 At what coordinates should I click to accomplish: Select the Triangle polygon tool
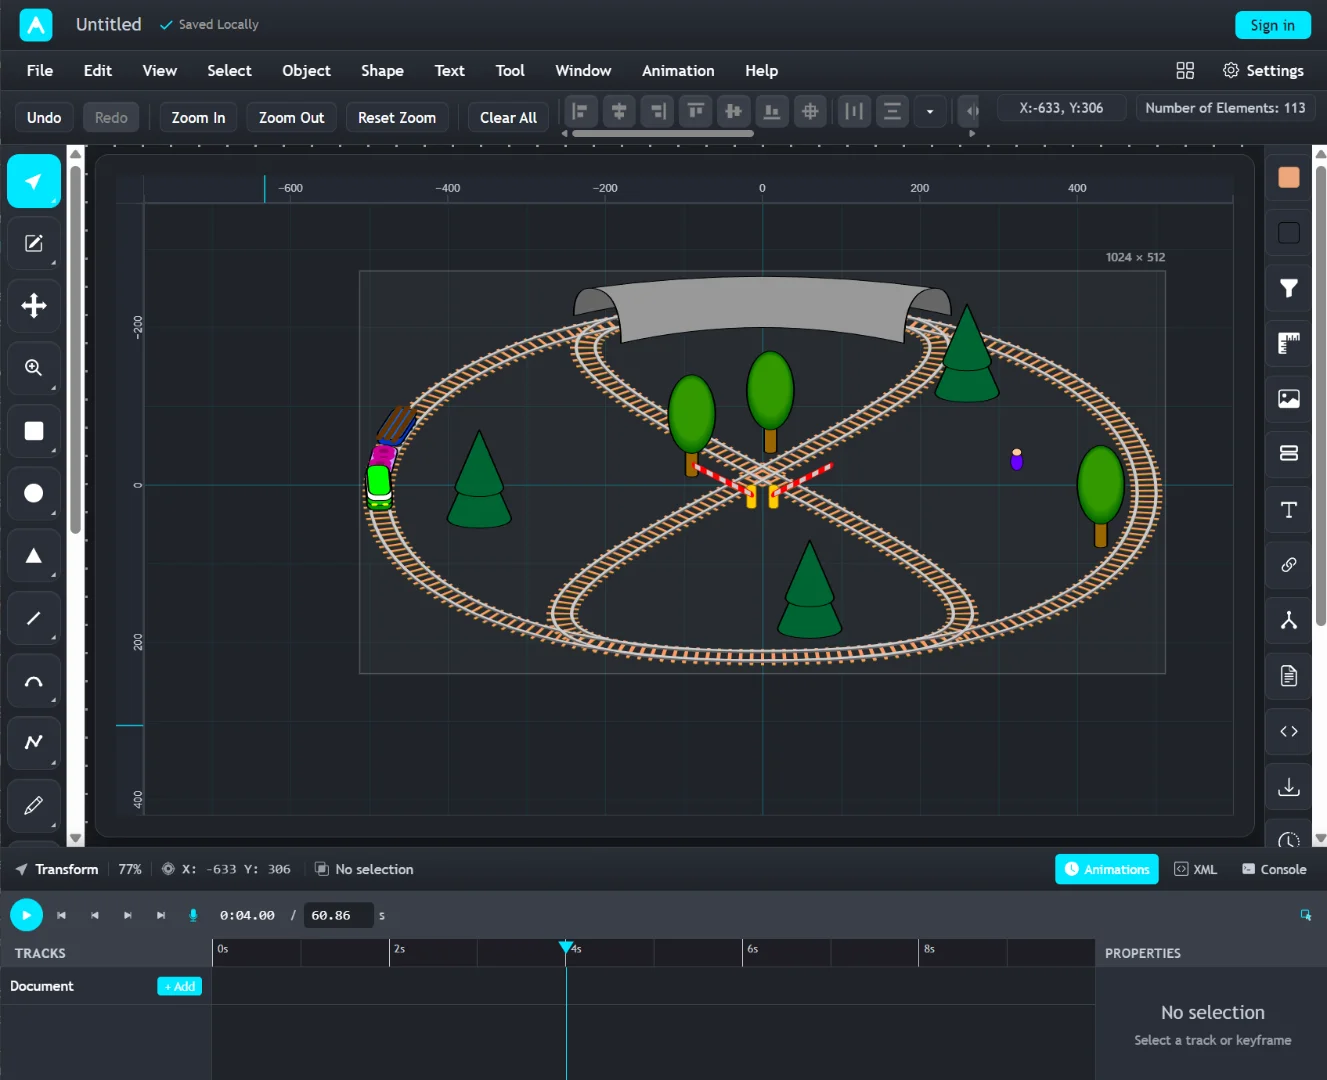pos(34,556)
